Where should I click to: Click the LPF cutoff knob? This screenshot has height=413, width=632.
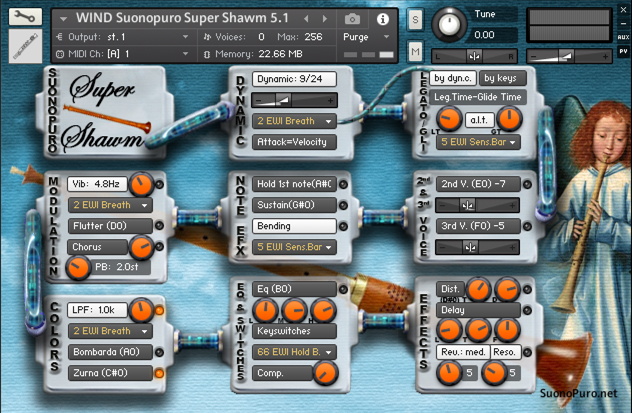pyautogui.click(x=141, y=310)
